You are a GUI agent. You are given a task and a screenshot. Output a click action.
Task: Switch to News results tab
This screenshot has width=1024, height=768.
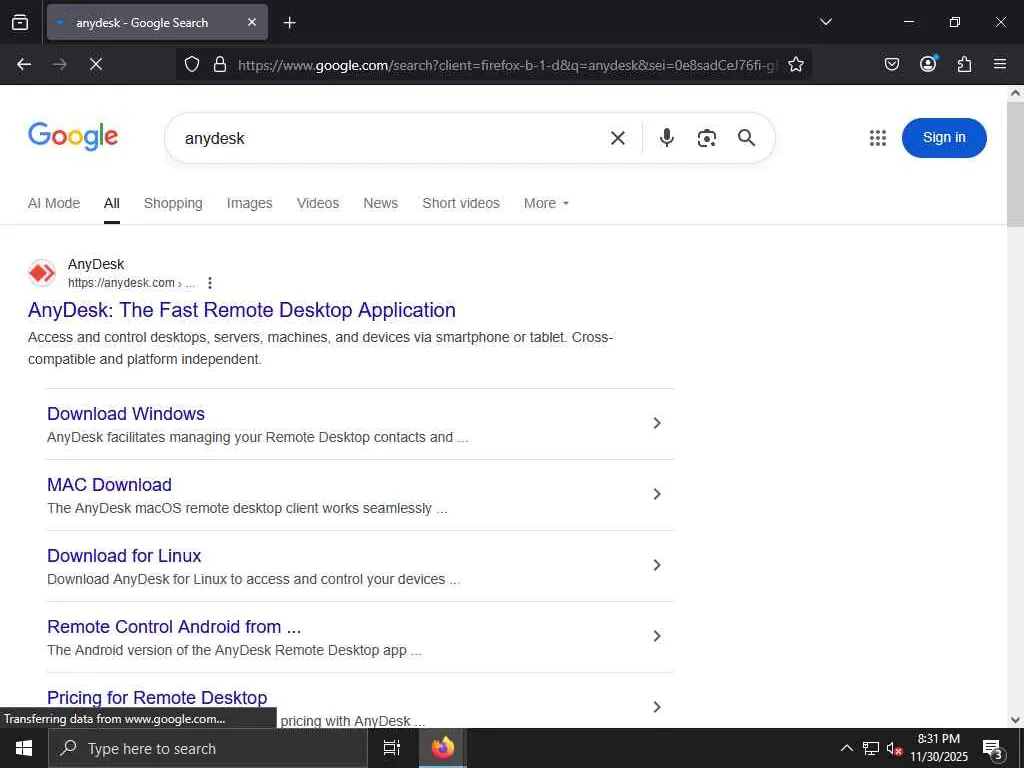(381, 203)
